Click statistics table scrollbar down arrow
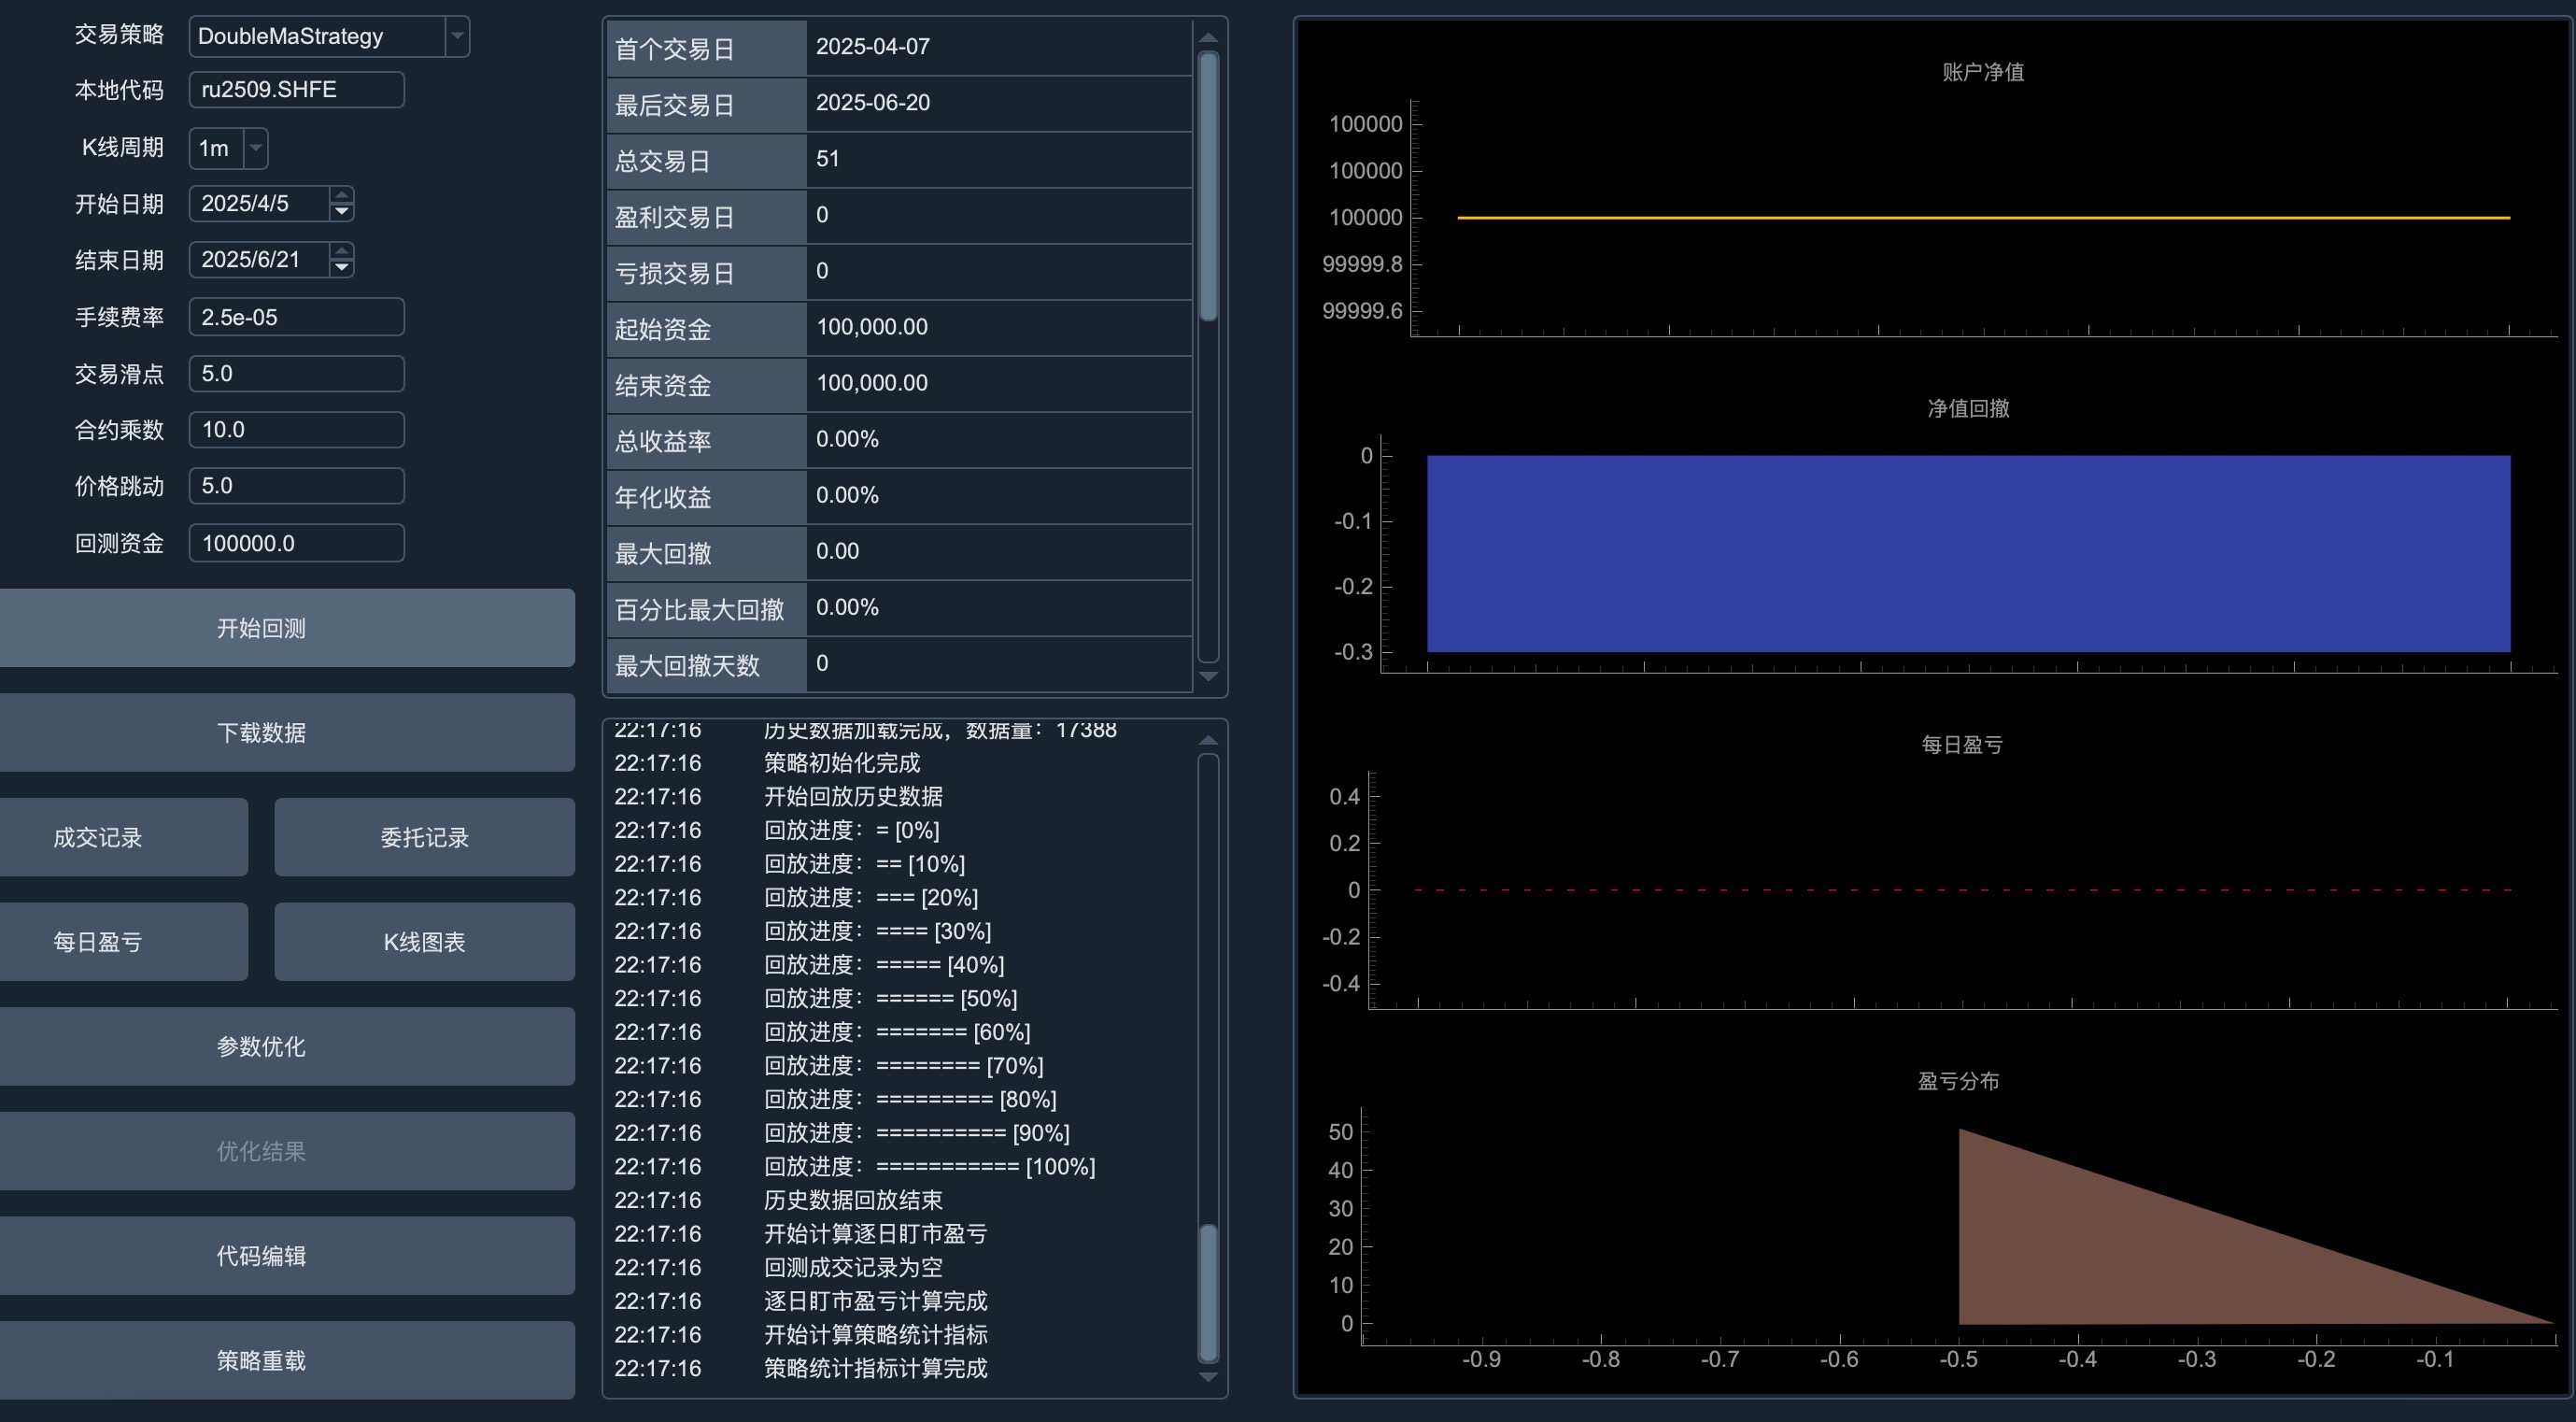The image size is (2576, 1422). (1208, 677)
